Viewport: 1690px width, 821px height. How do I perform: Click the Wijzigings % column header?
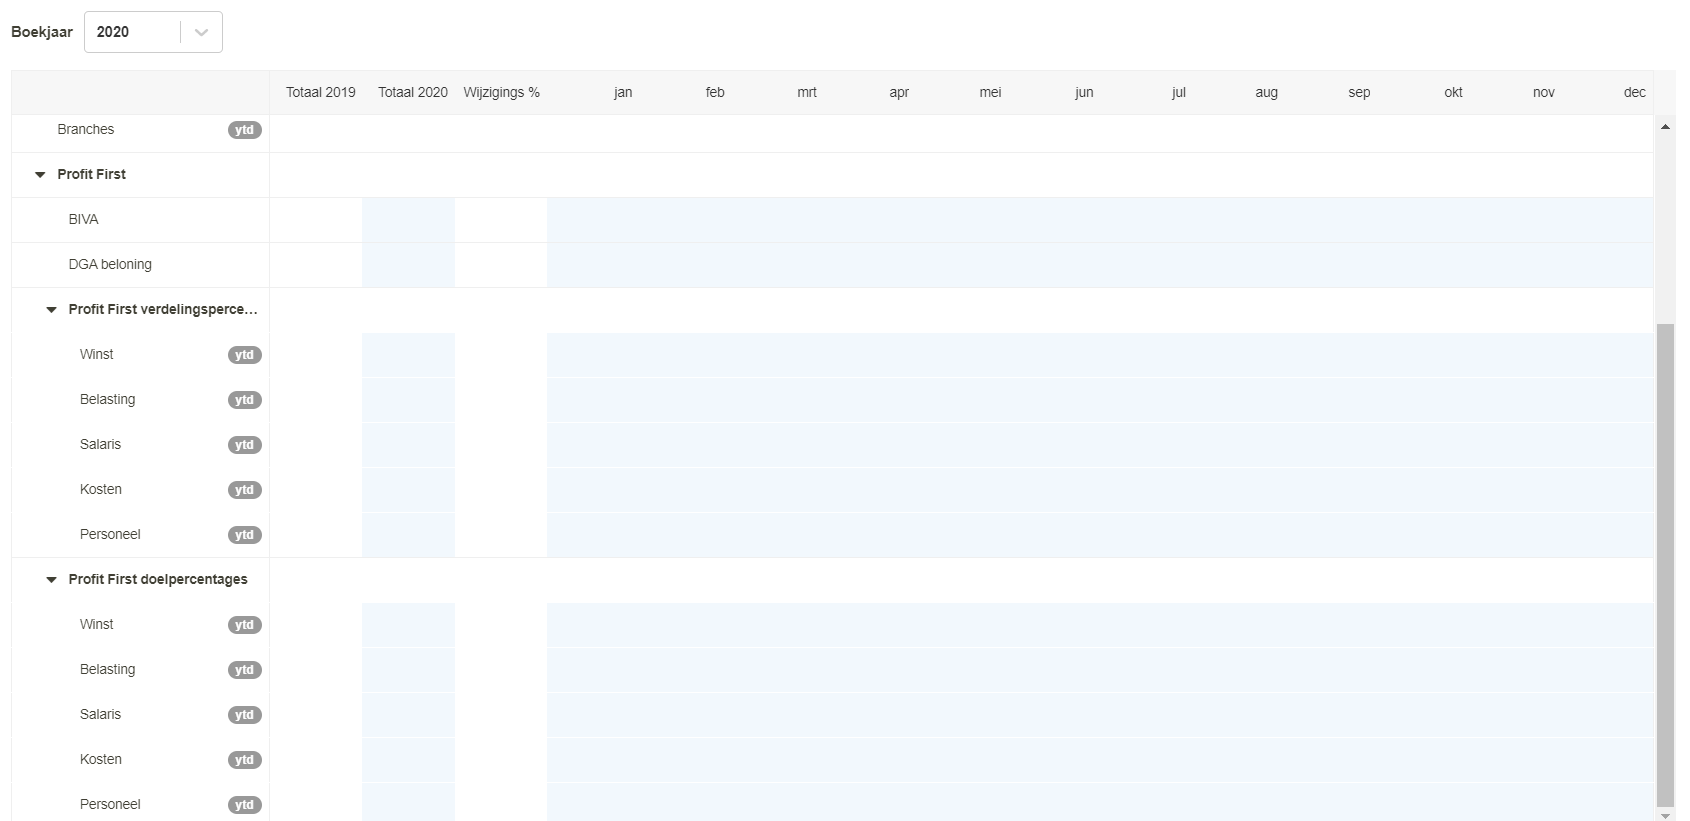click(x=501, y=92)
